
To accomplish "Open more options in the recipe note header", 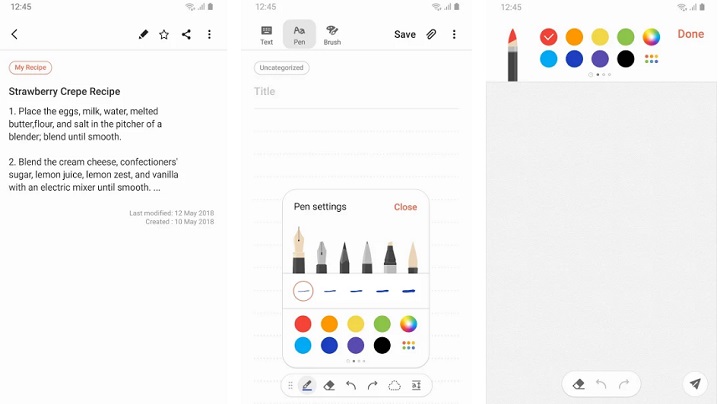I will [x=209, y=34].
